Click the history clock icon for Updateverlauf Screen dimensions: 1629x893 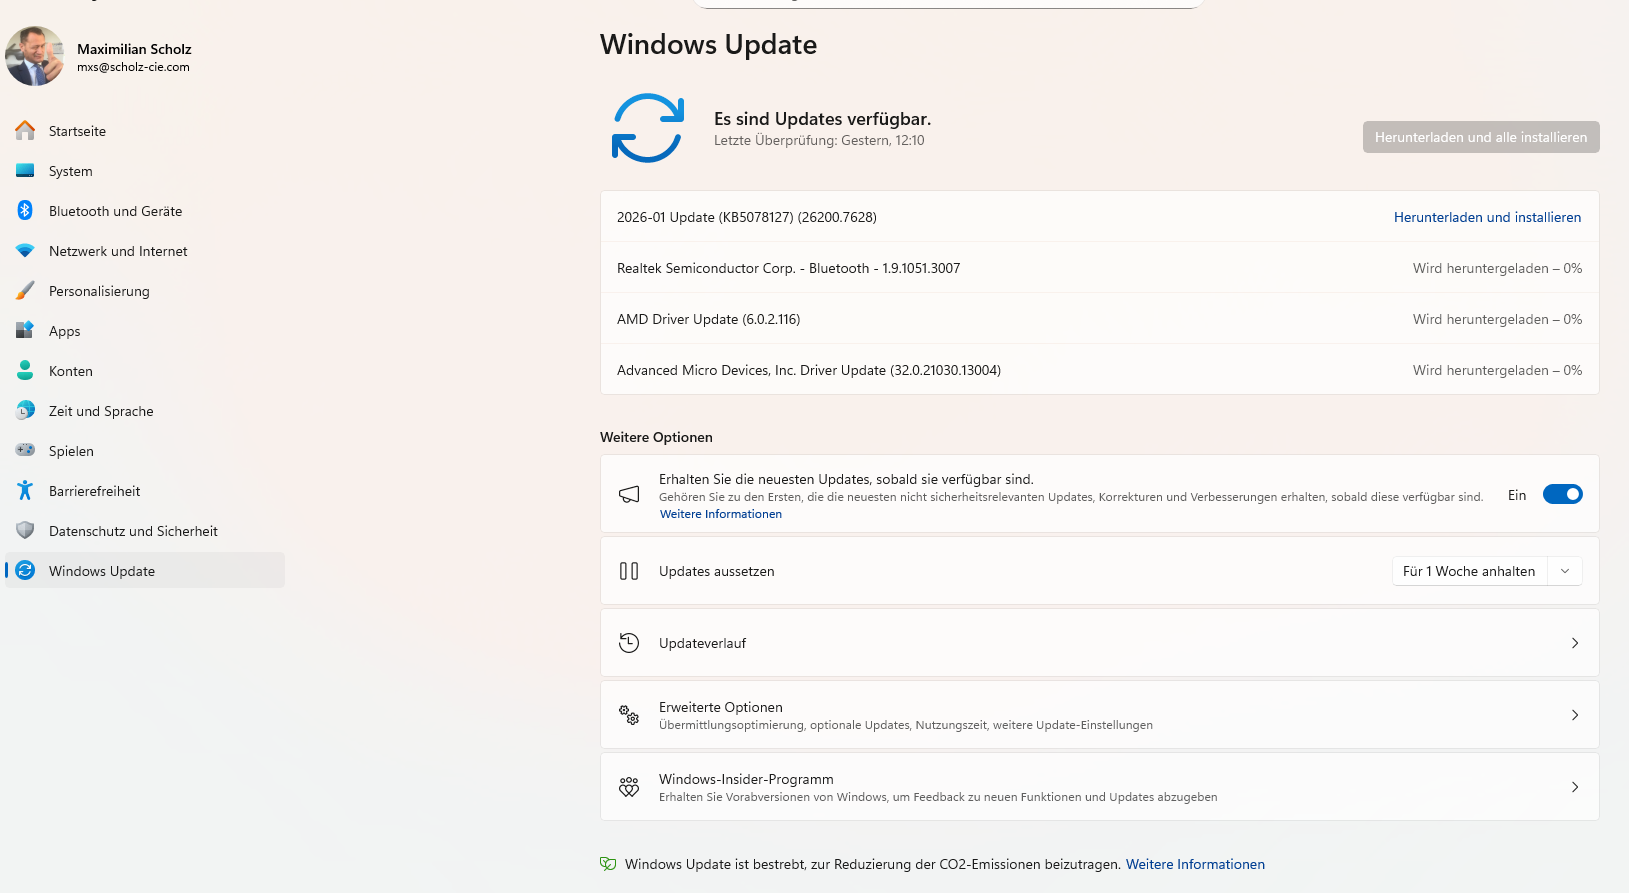pos(629,643)
